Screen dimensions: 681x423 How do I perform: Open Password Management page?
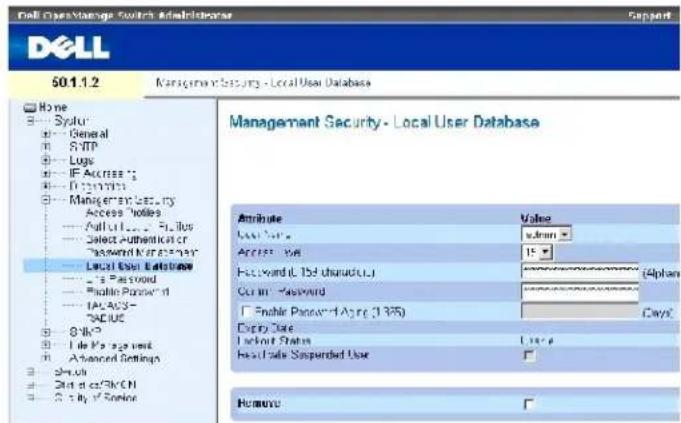[142, 252]
